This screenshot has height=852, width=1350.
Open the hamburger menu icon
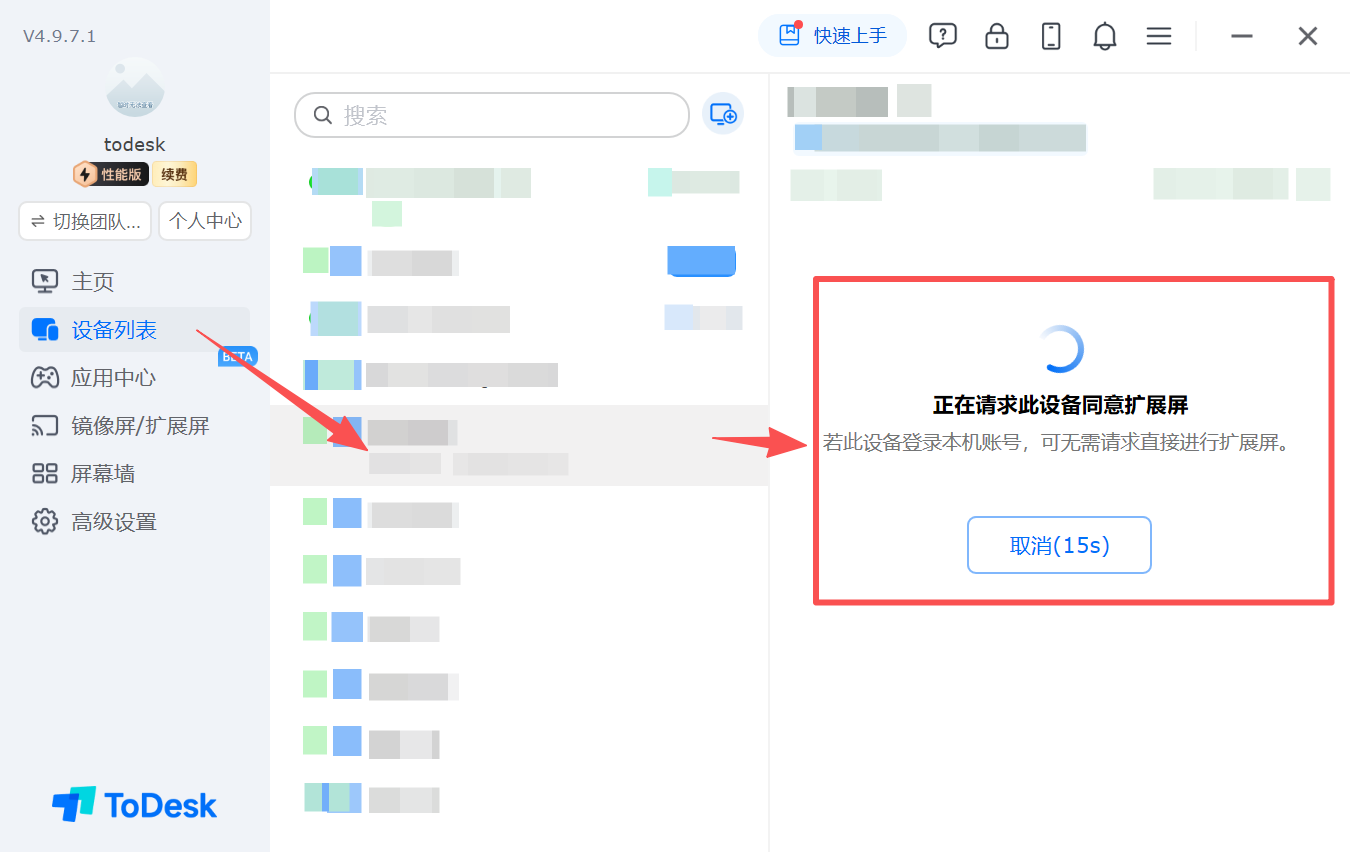point(1159,36)
